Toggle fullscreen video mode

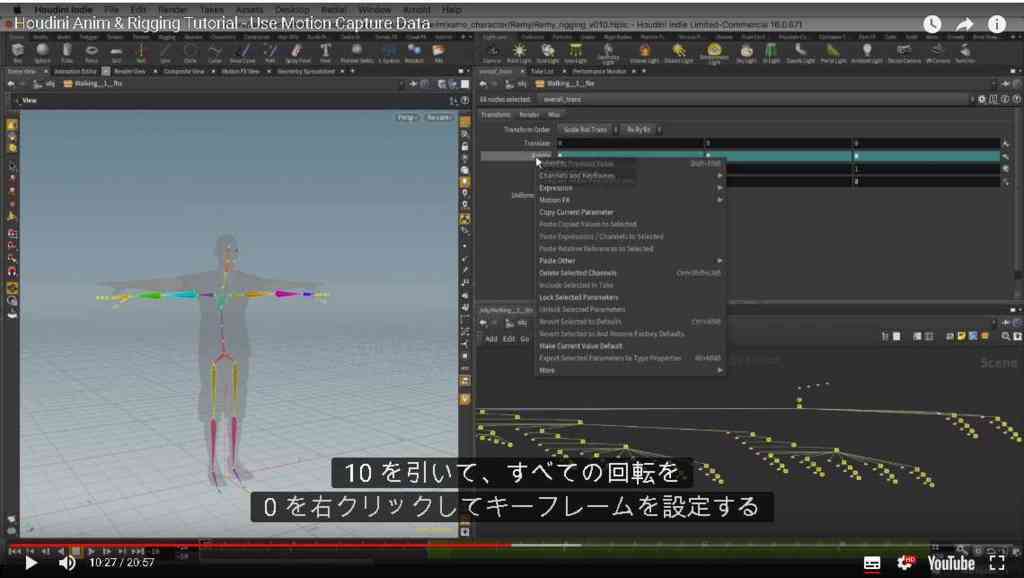[997, 563]
